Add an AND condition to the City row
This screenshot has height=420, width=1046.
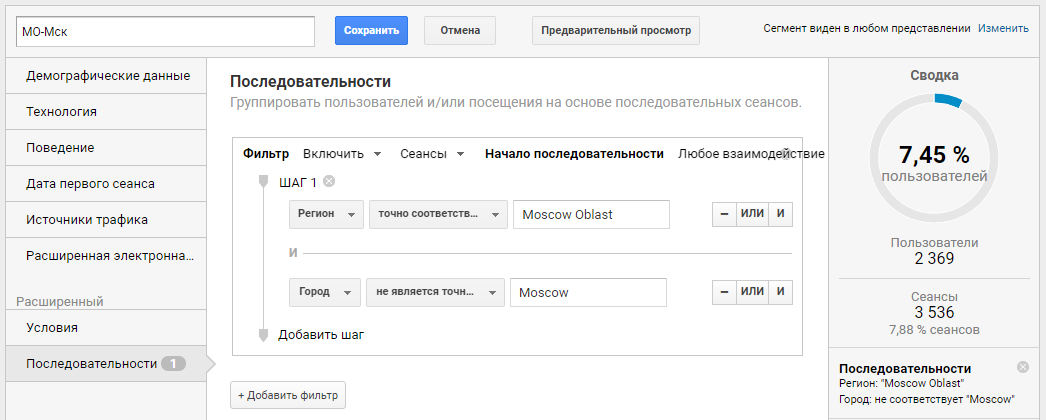pos(780,292)
